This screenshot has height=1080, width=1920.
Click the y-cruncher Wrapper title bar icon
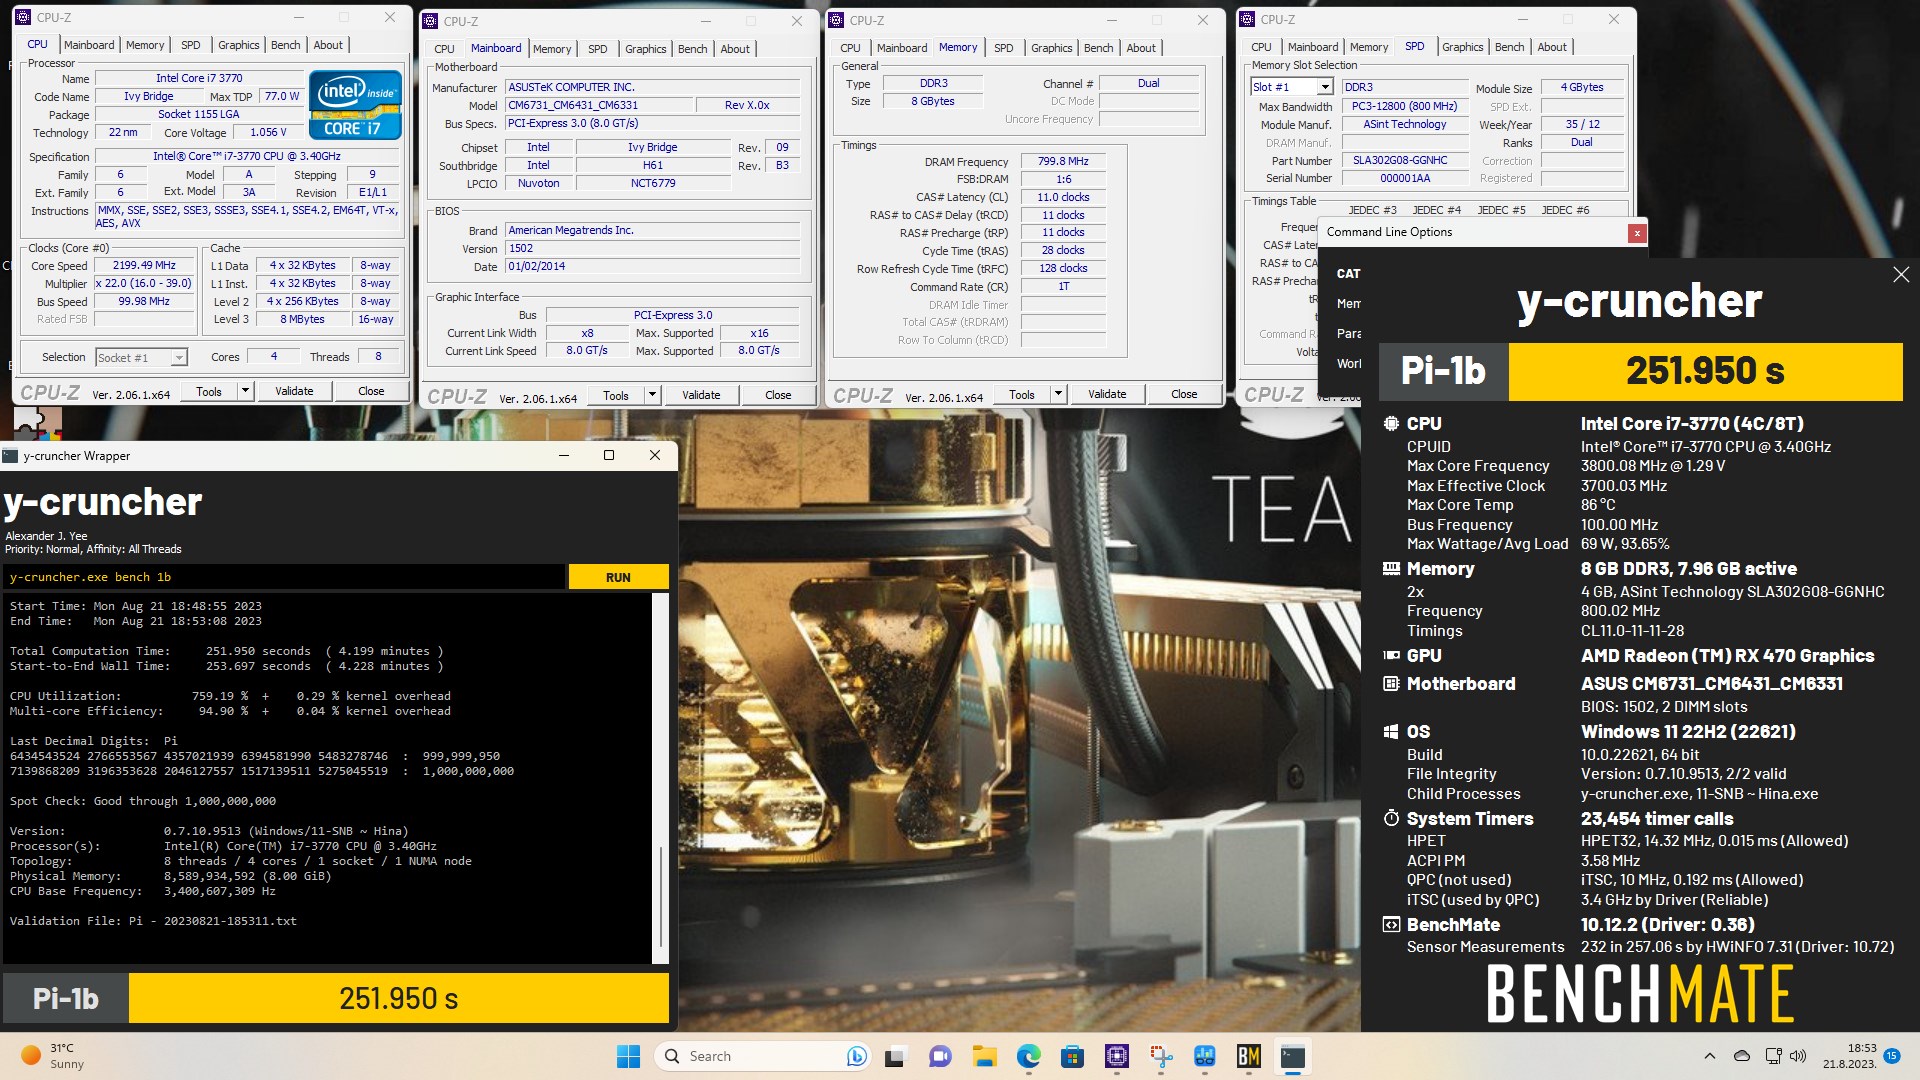point(10,456)
